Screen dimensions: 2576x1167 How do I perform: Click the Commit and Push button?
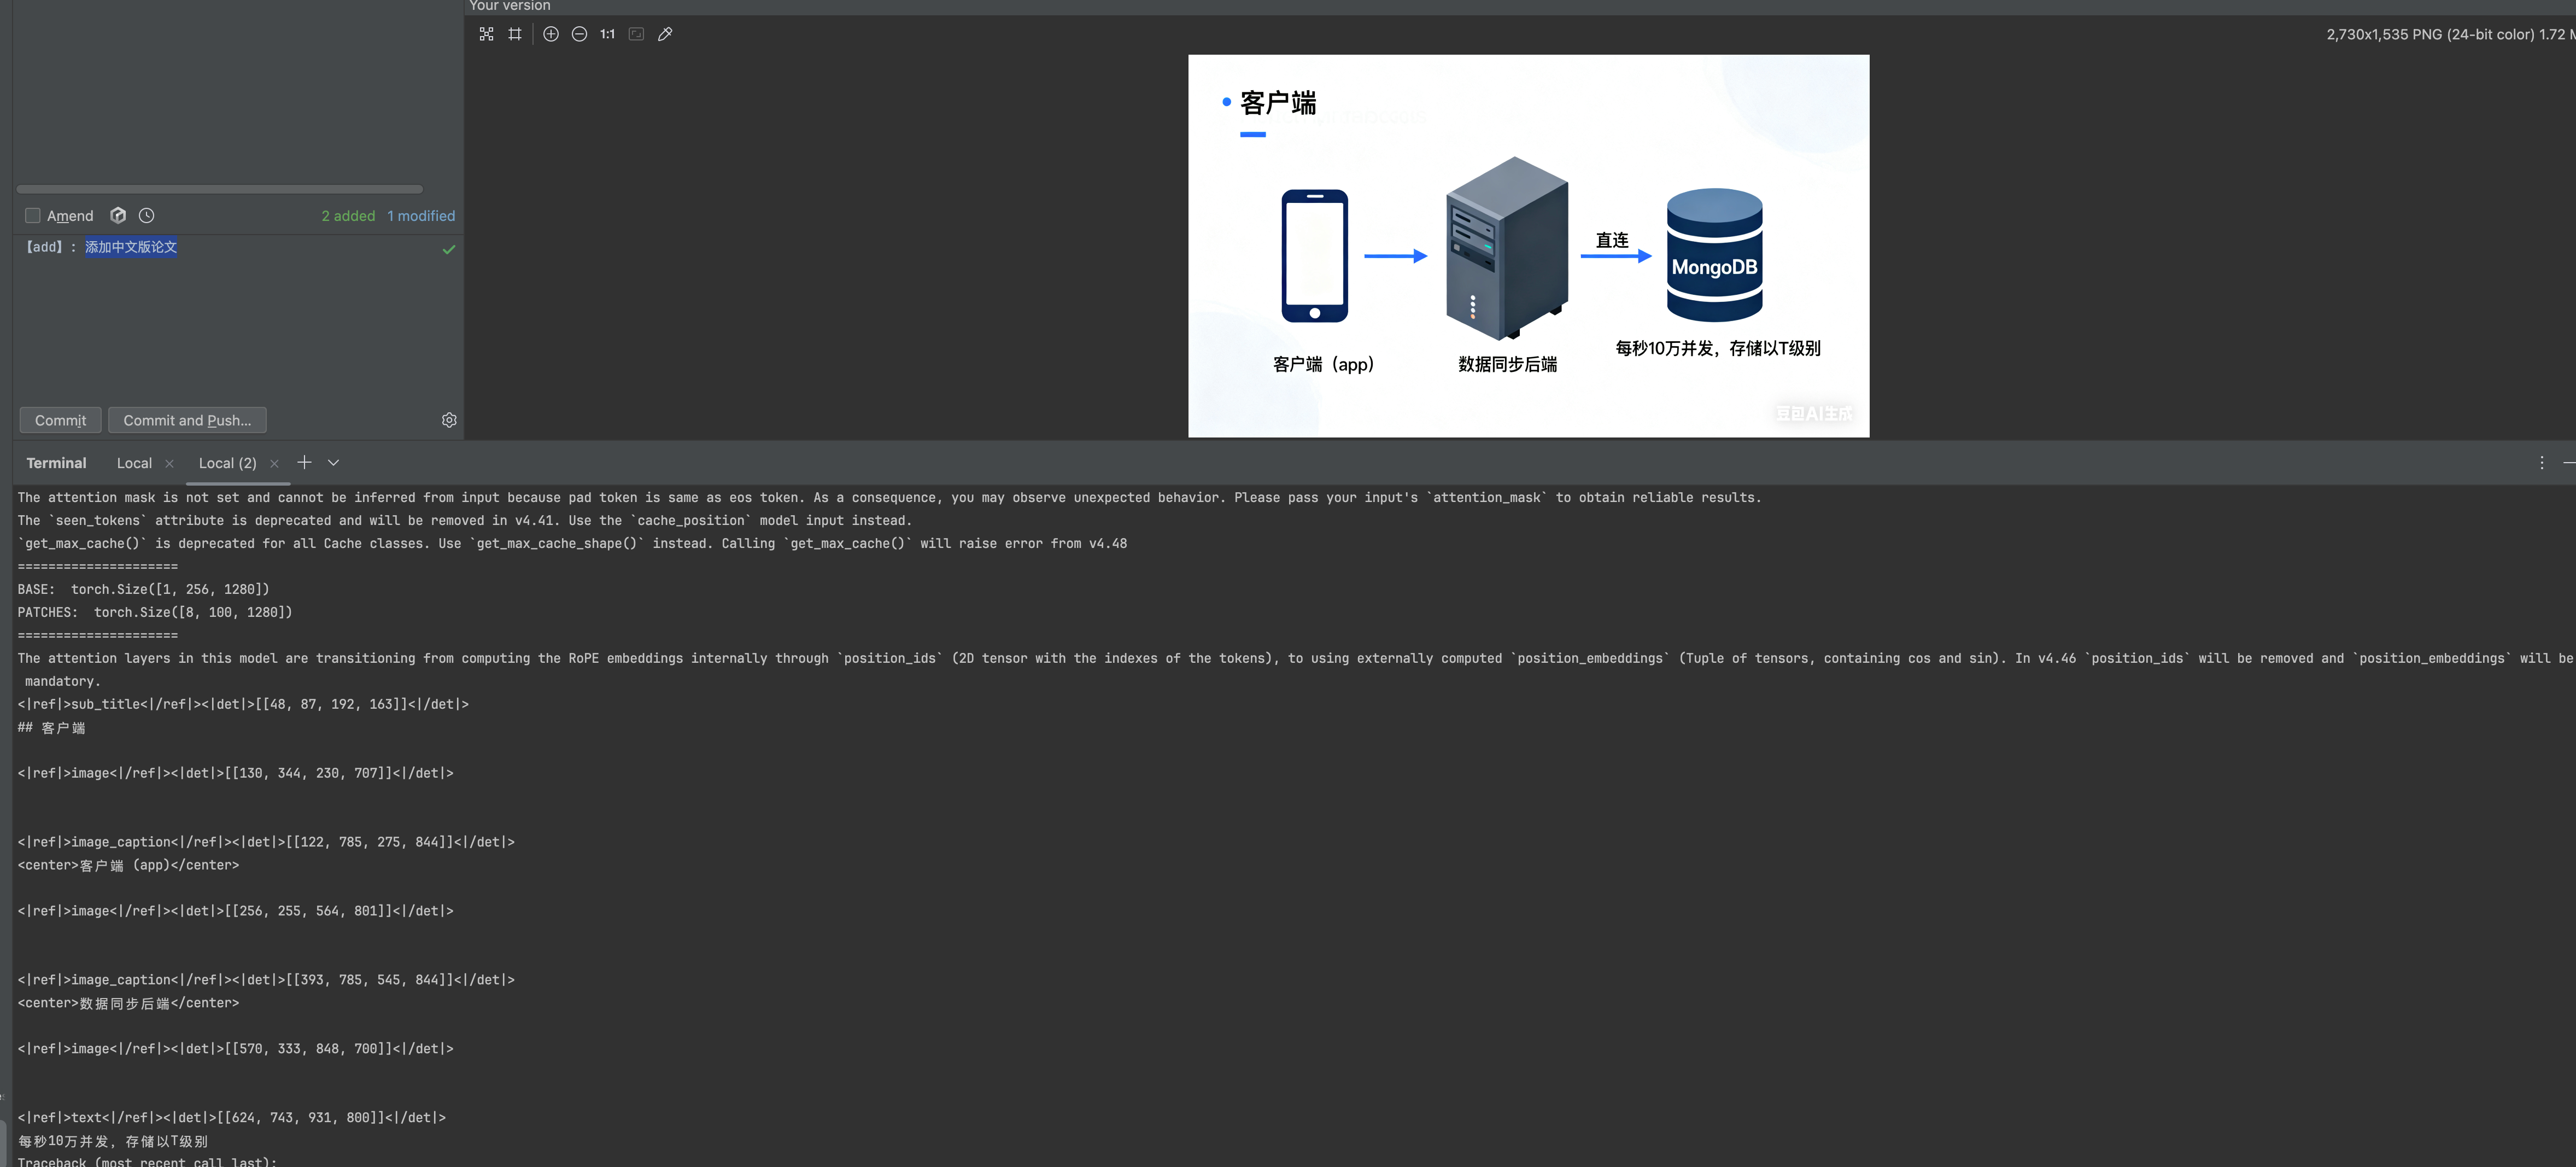[187, 420]
